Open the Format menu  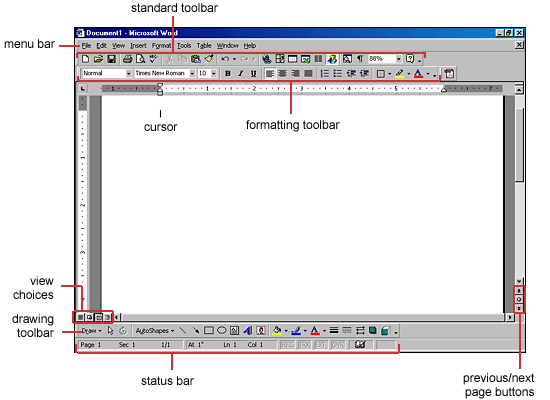pos(161,46)
